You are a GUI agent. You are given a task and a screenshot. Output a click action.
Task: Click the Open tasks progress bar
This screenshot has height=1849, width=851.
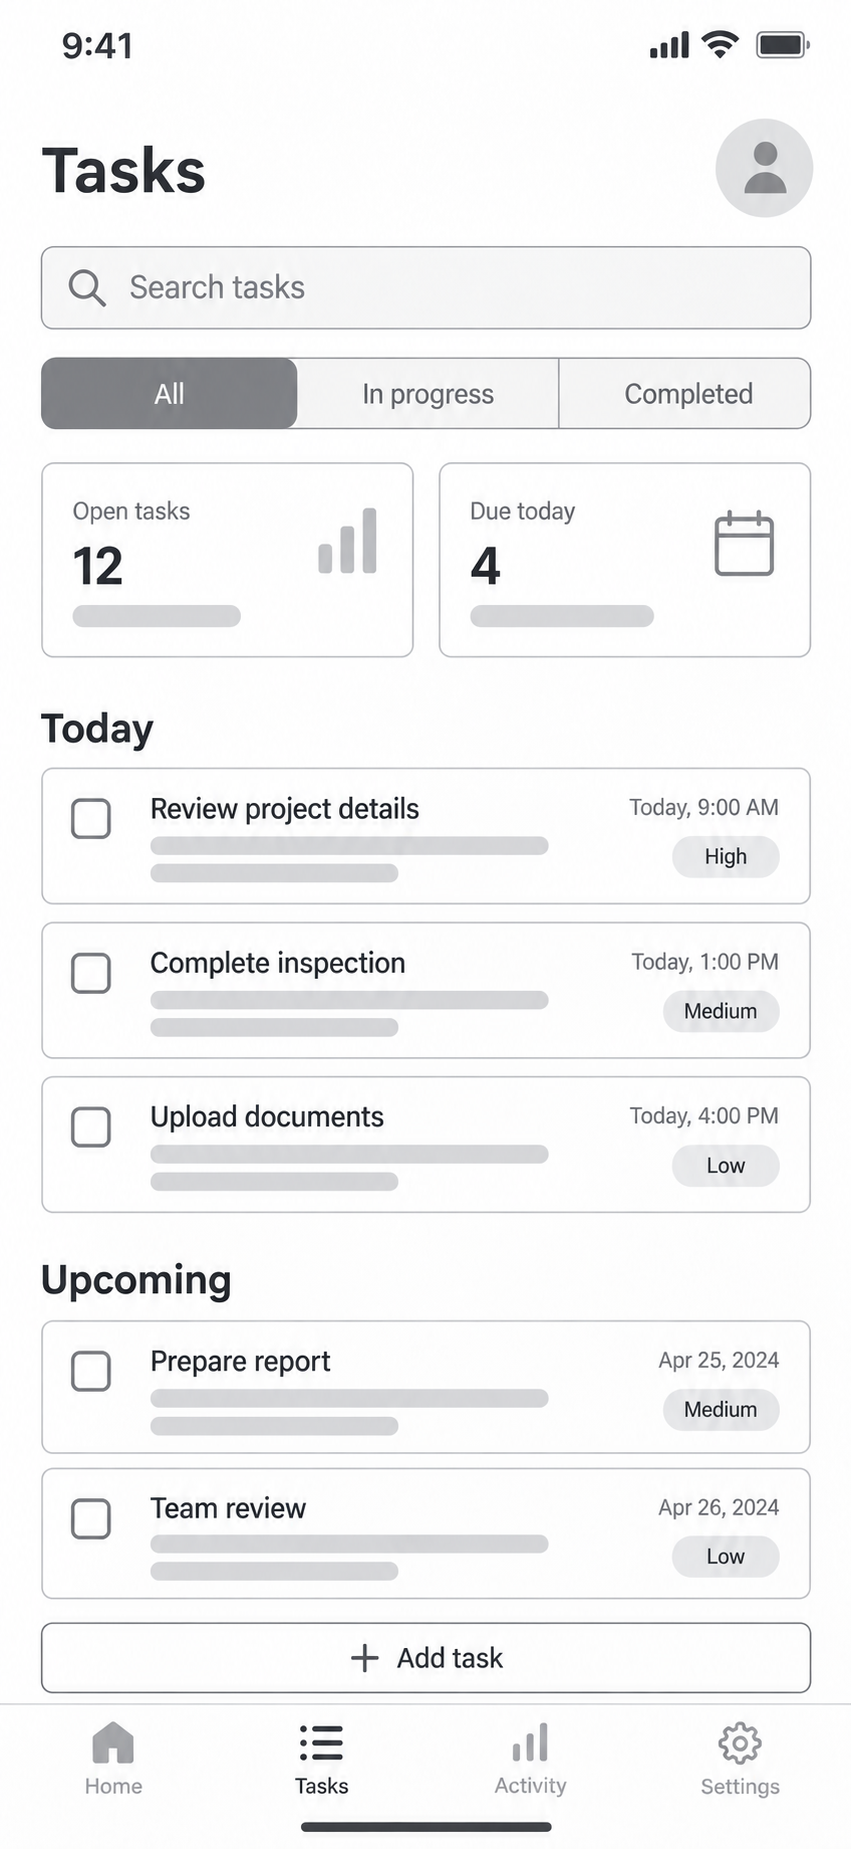[157, 616]
